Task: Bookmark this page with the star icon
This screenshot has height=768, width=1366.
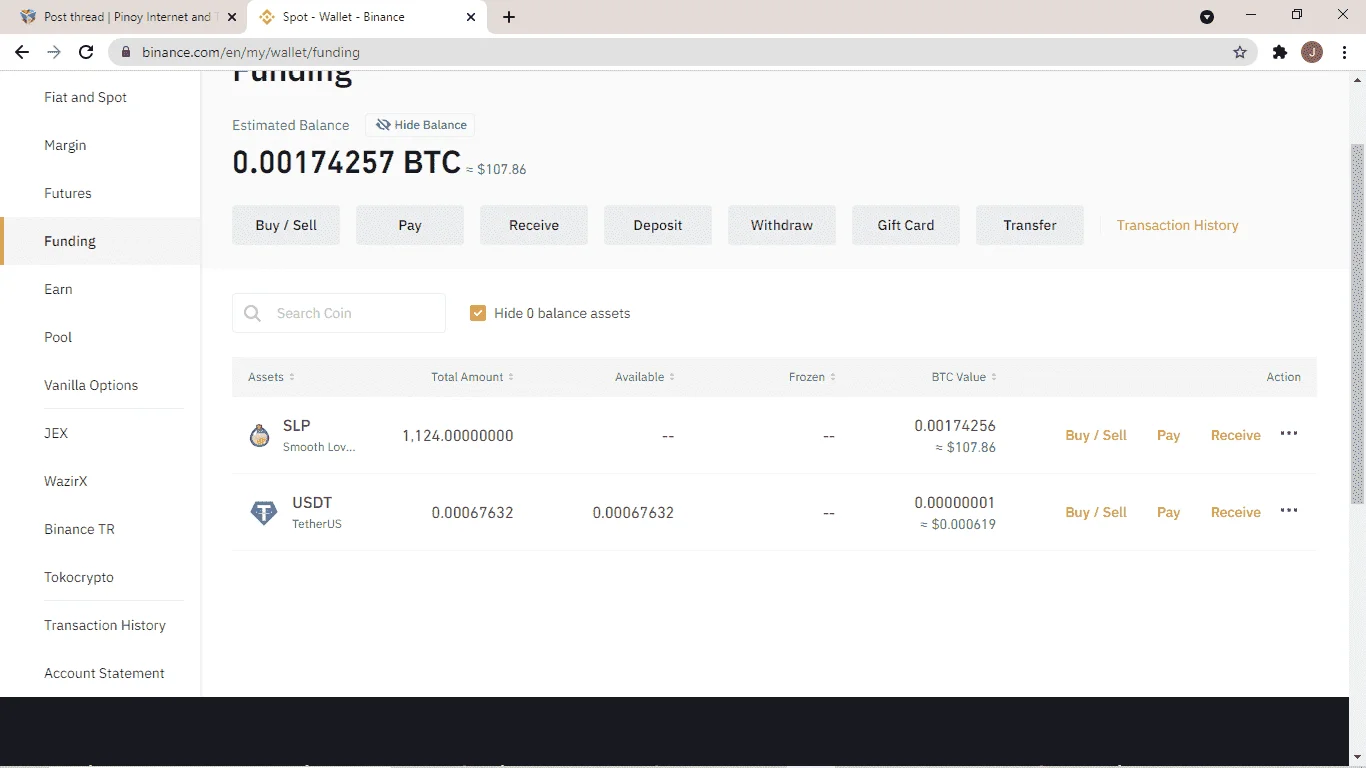Action: (1240, 52)
